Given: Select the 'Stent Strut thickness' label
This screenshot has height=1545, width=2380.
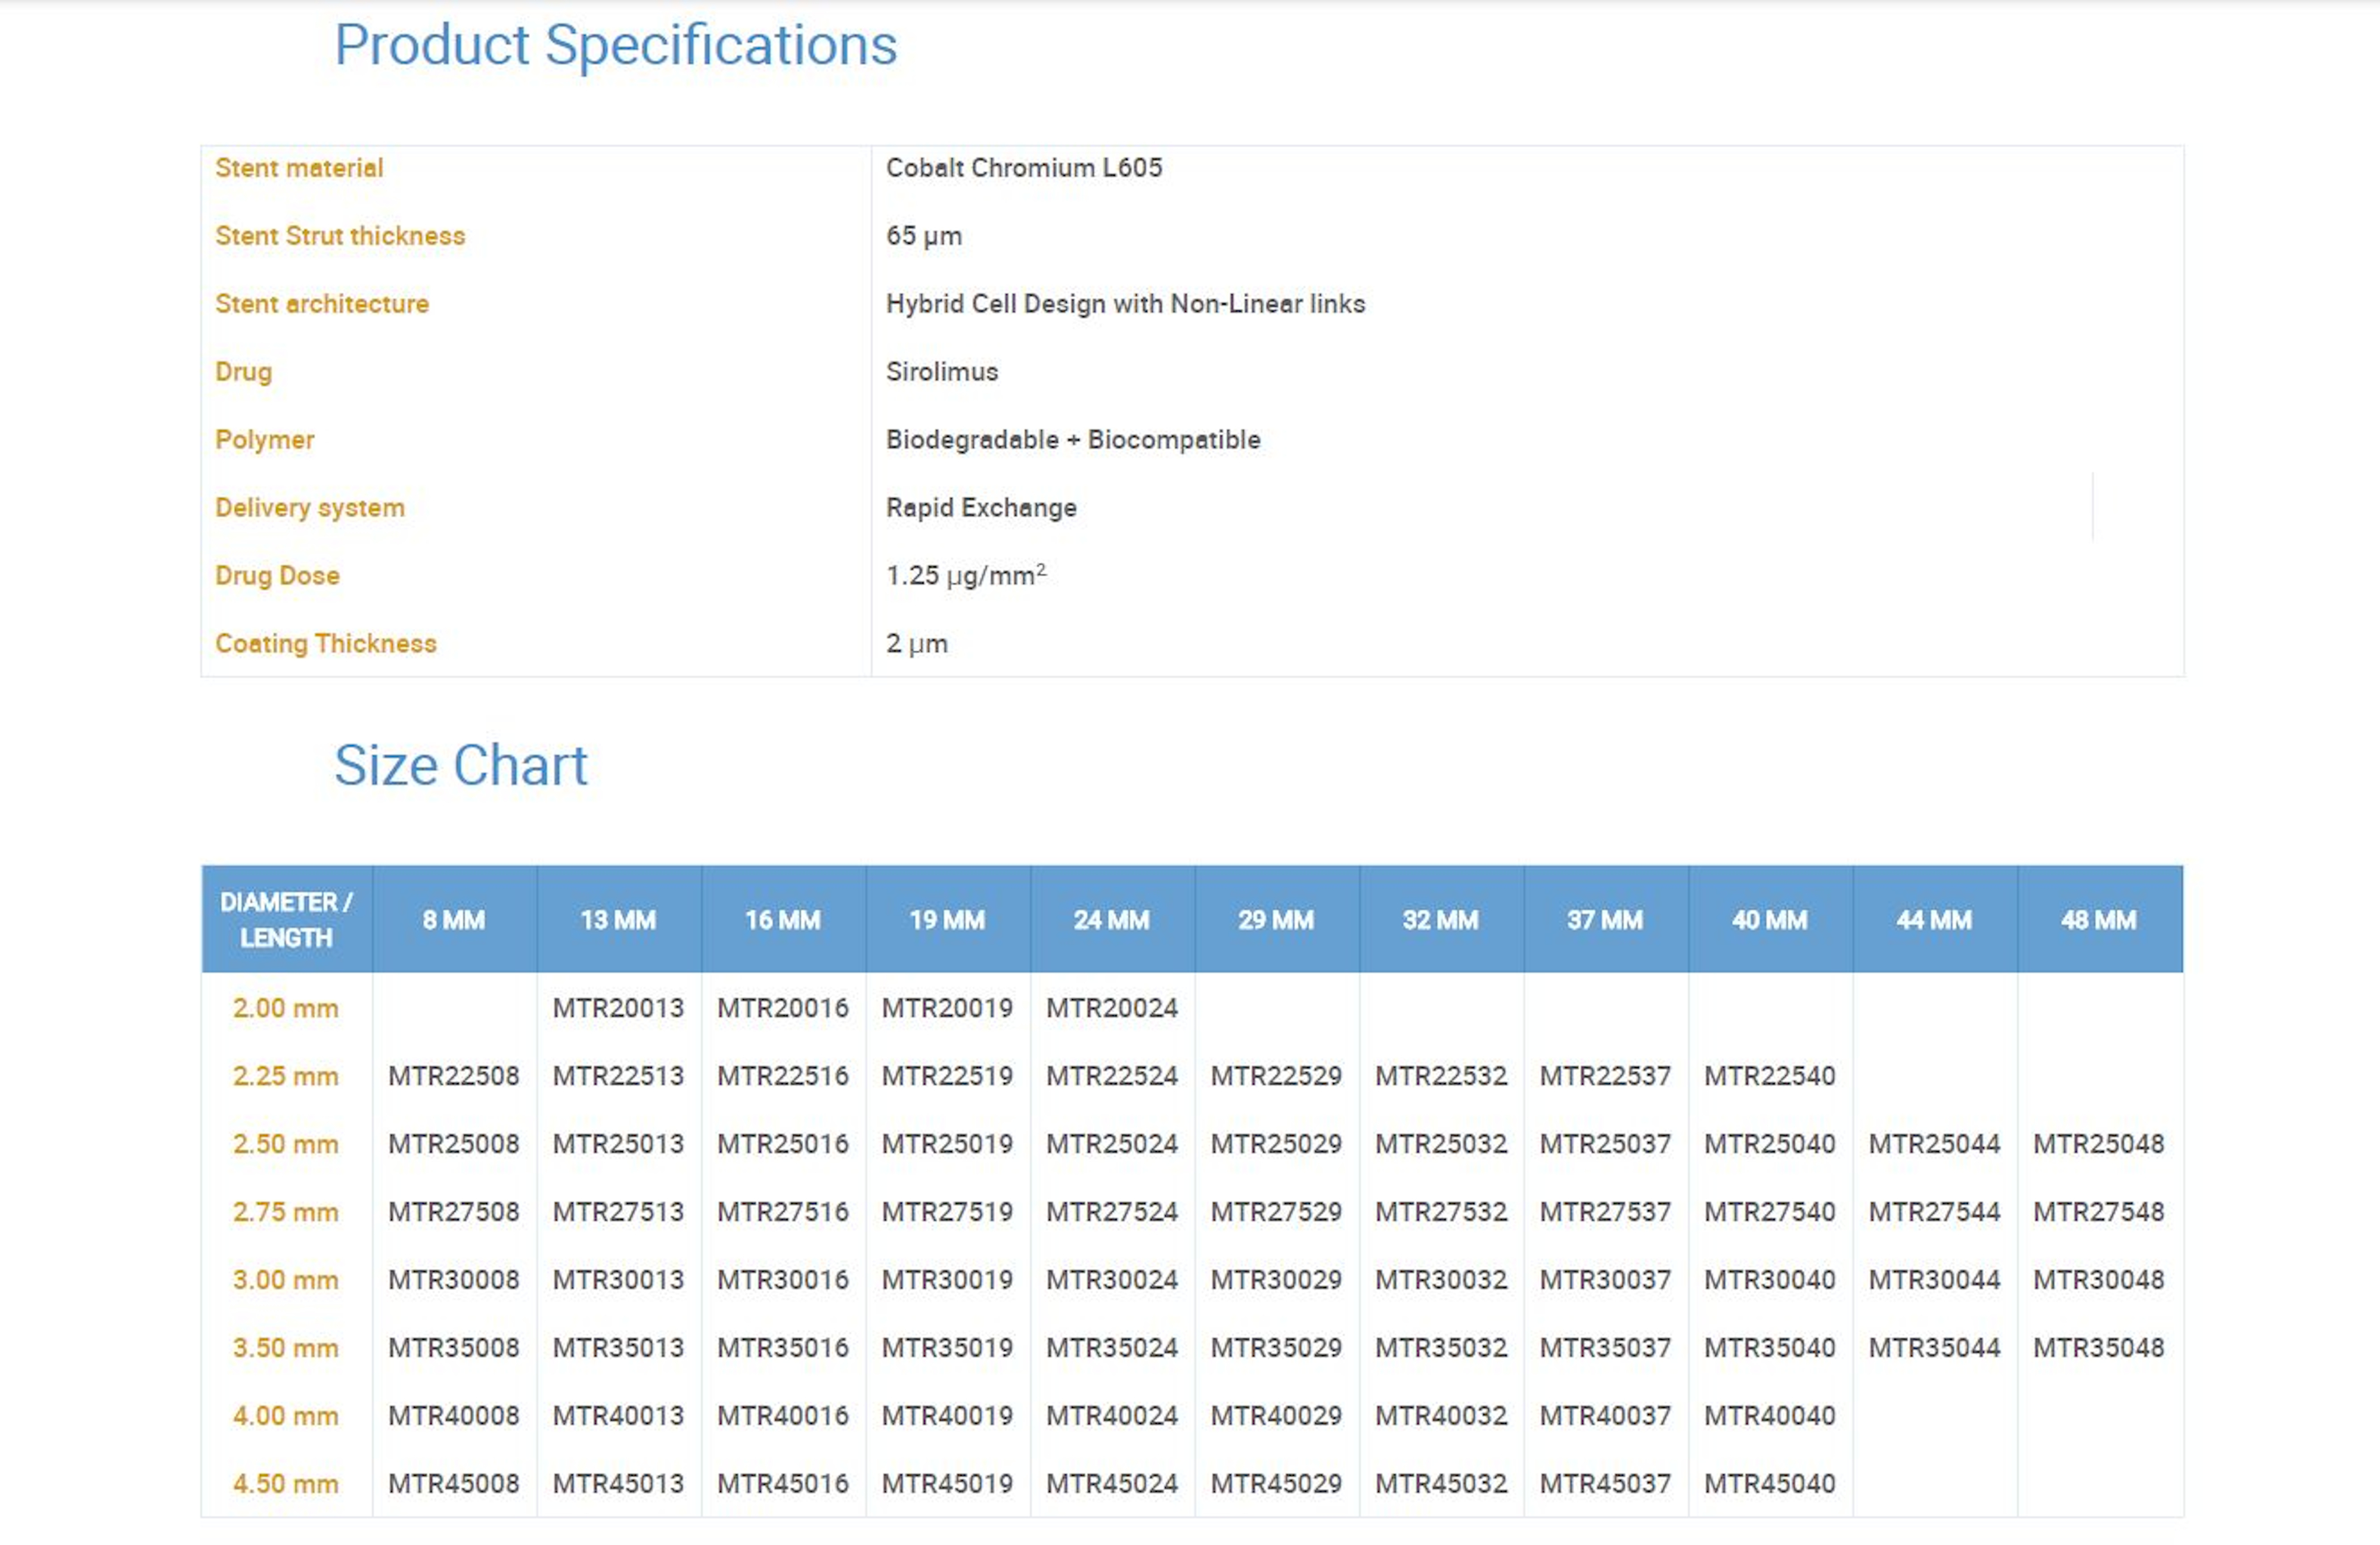Looking at the screenshot, I should 340,236.
